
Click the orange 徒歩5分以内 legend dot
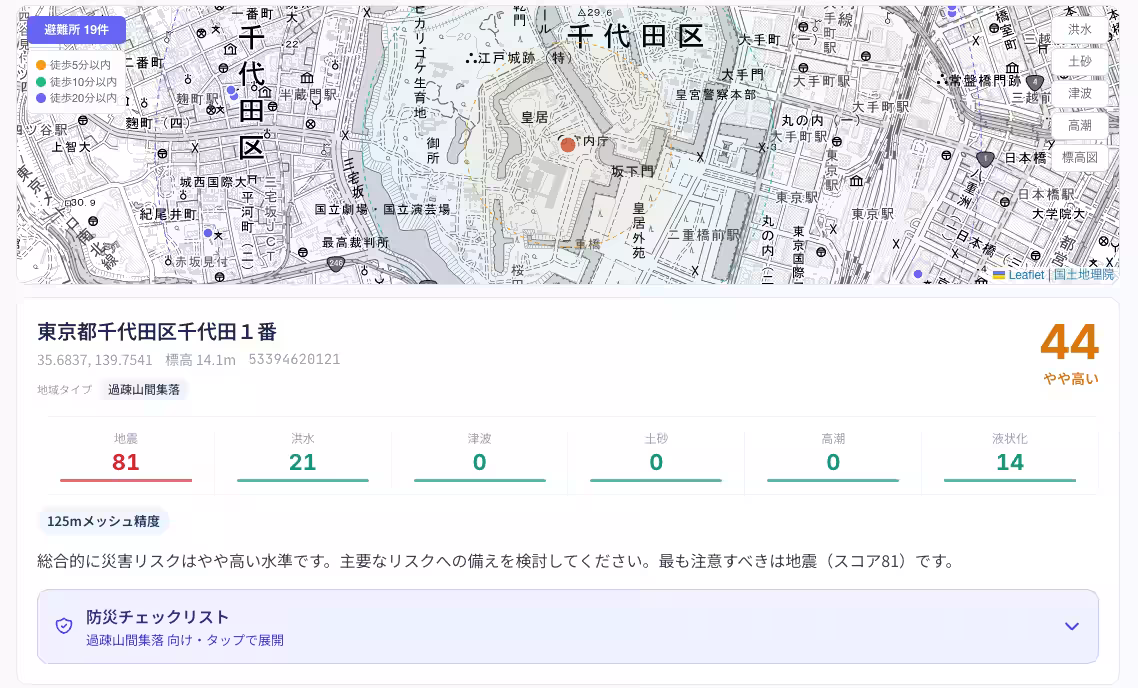[x=41, y=65]
